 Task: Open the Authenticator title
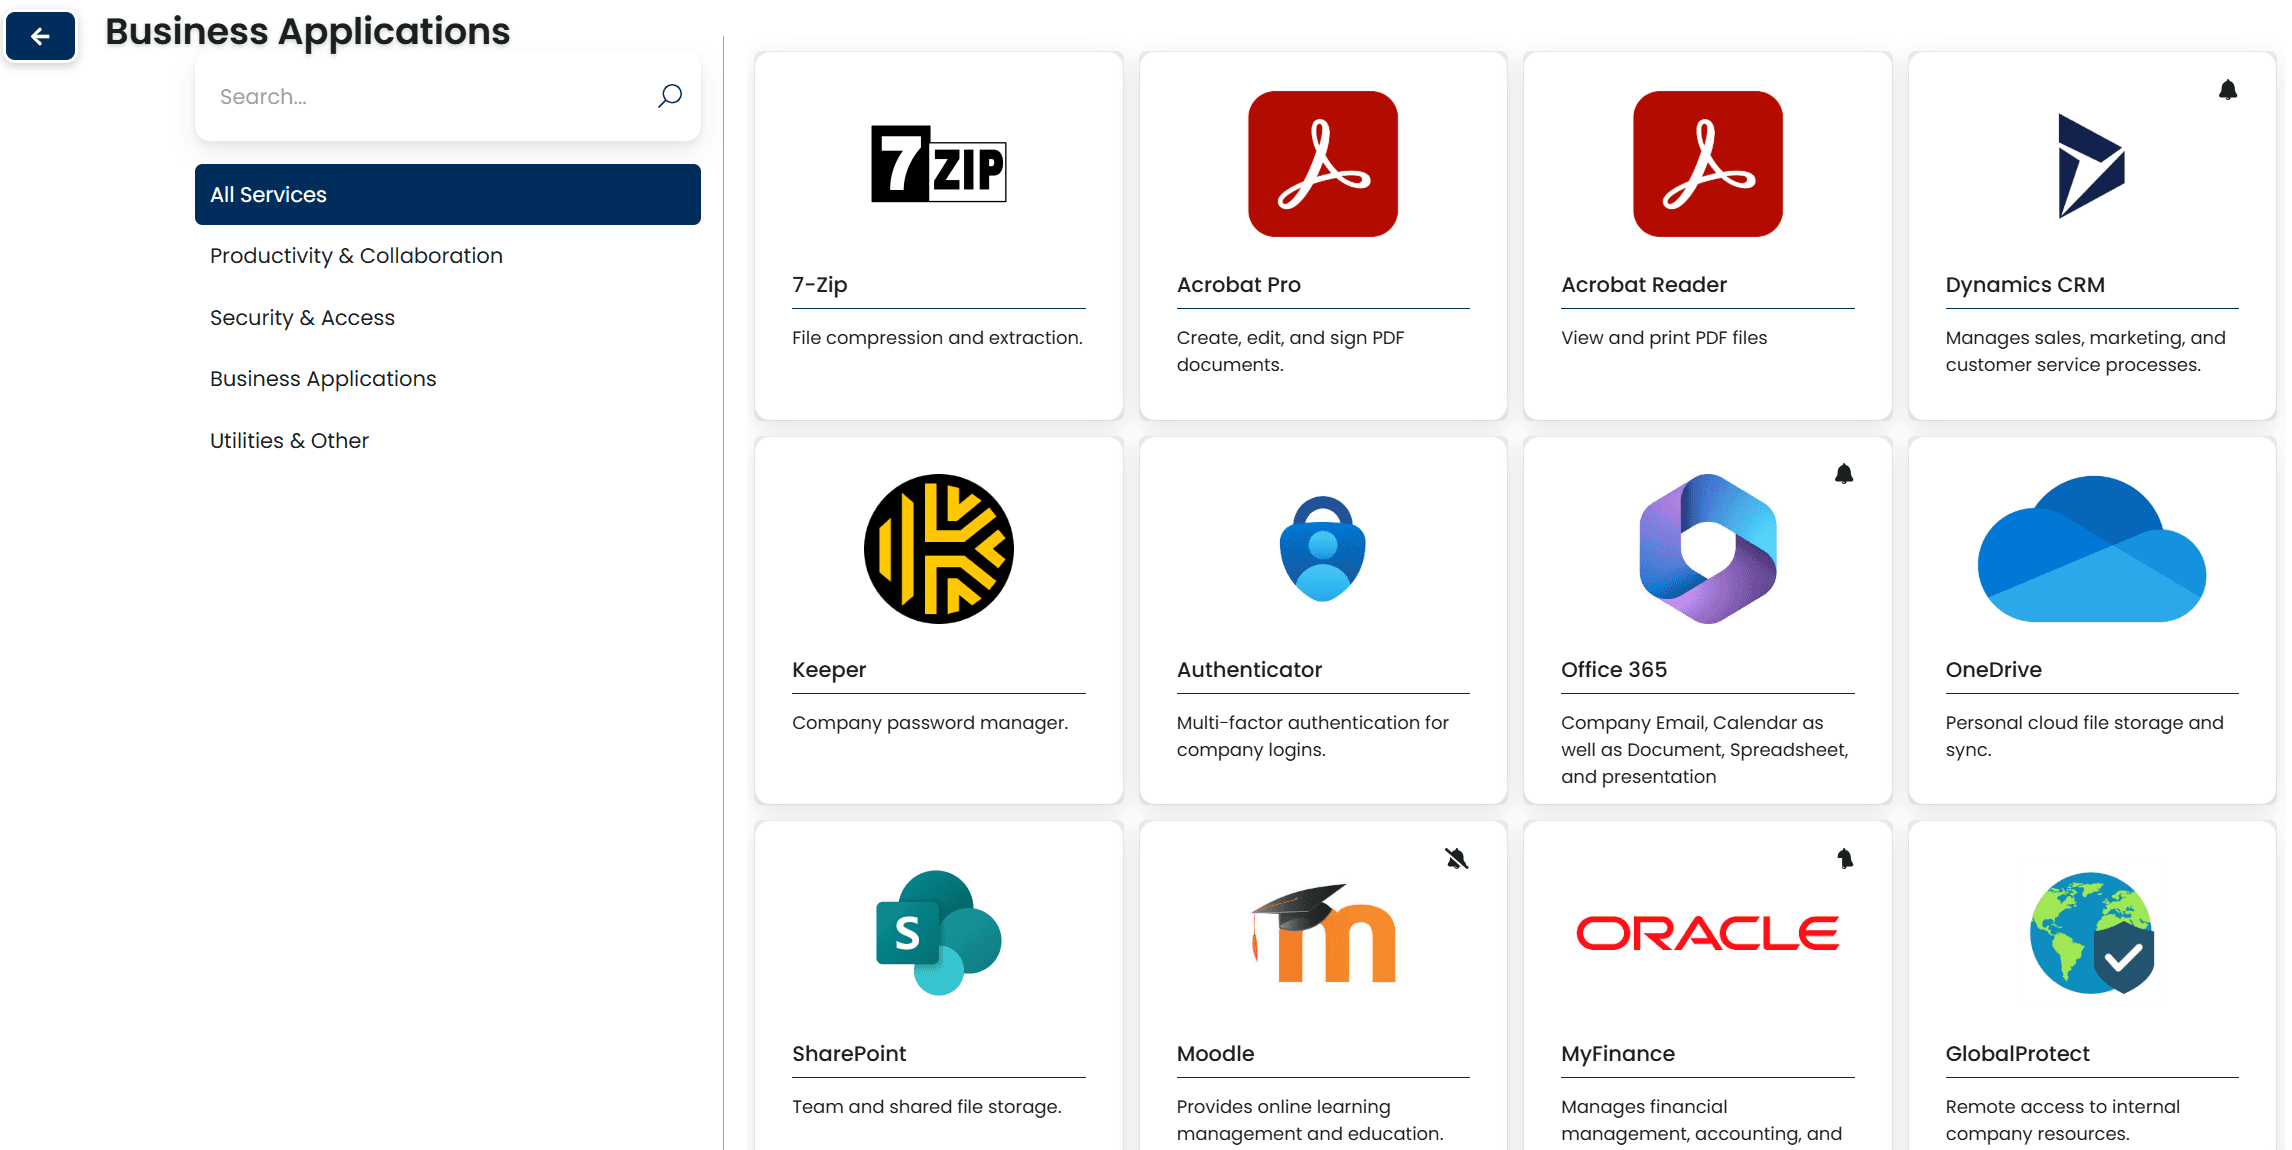1249,670
